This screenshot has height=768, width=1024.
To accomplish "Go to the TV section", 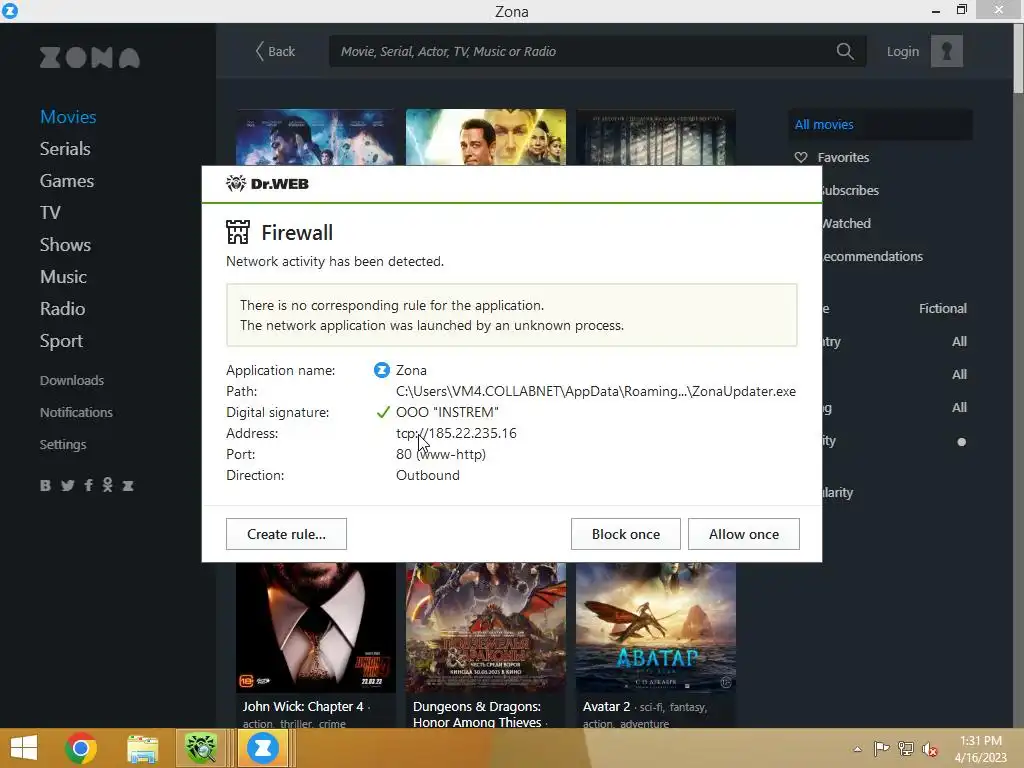I will tap(50, 213).
